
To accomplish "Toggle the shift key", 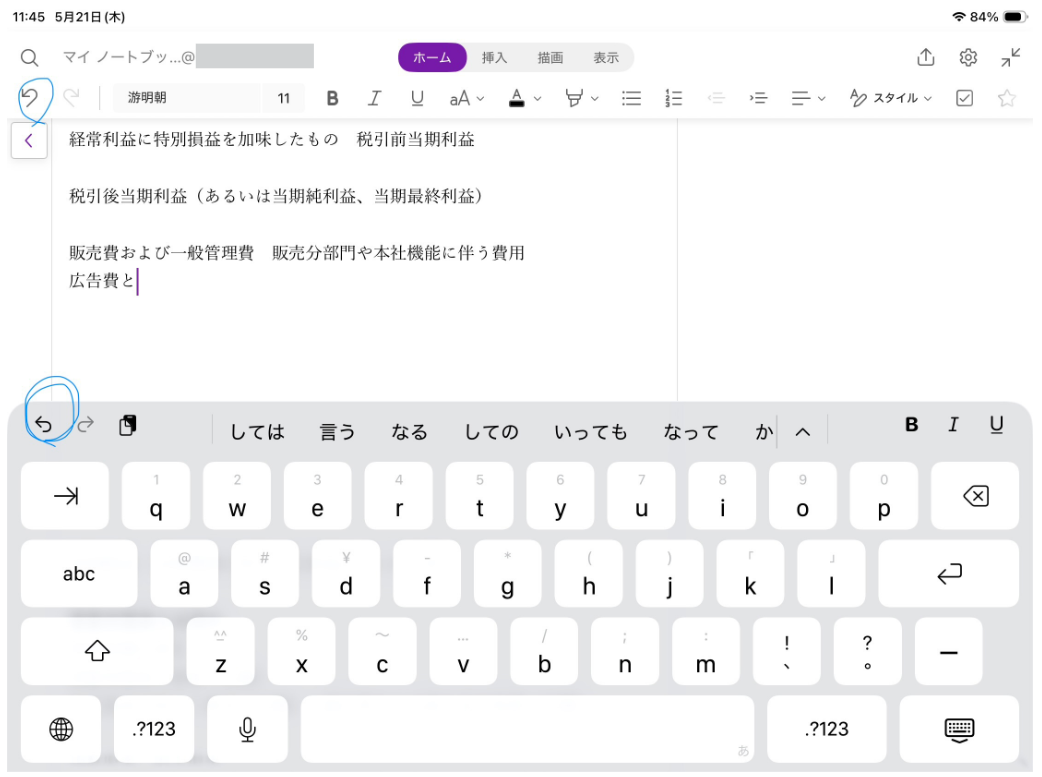I will 97,651.
